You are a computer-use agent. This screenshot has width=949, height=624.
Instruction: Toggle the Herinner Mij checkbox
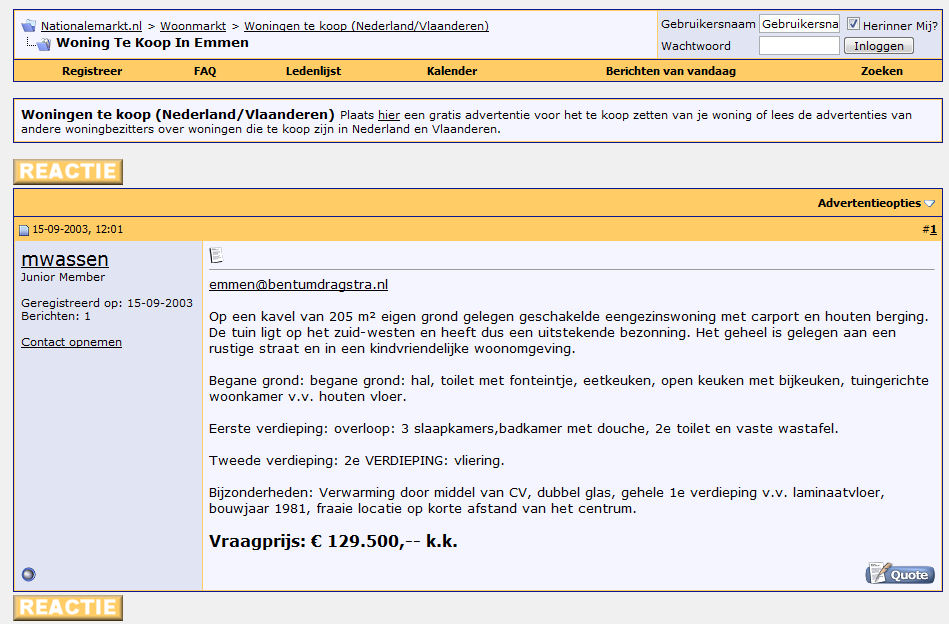pos(853,24)
